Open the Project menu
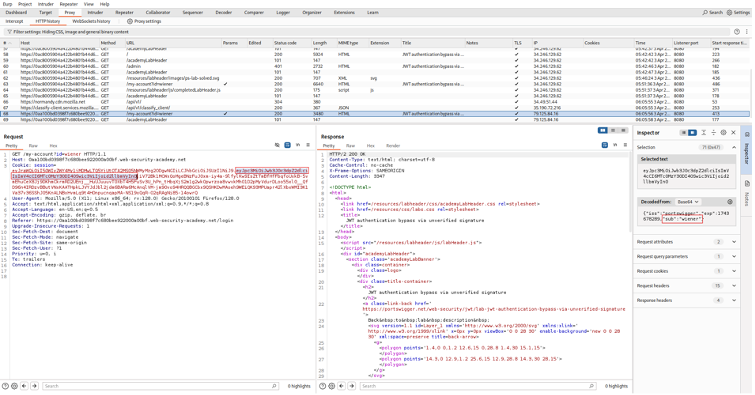This screenshot has height=395, width=755. point(25,4)
